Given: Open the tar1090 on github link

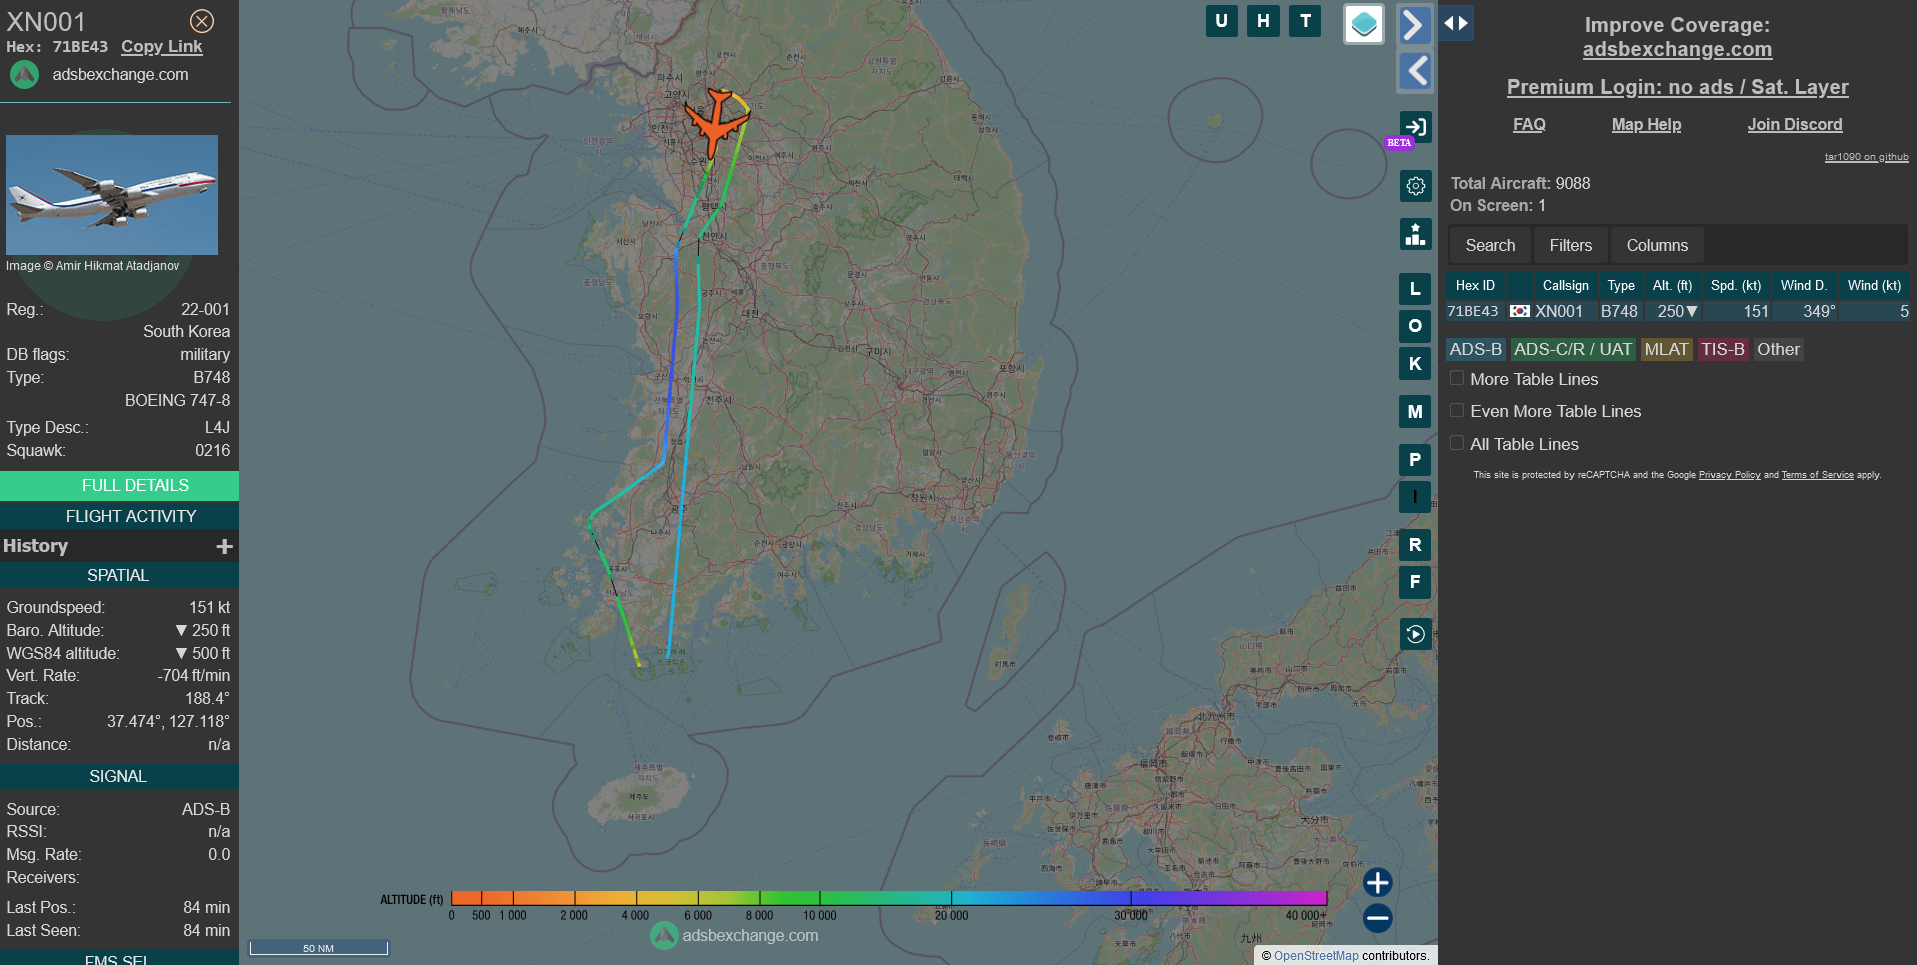Looking at the screenshot, I should point(1866,157).
